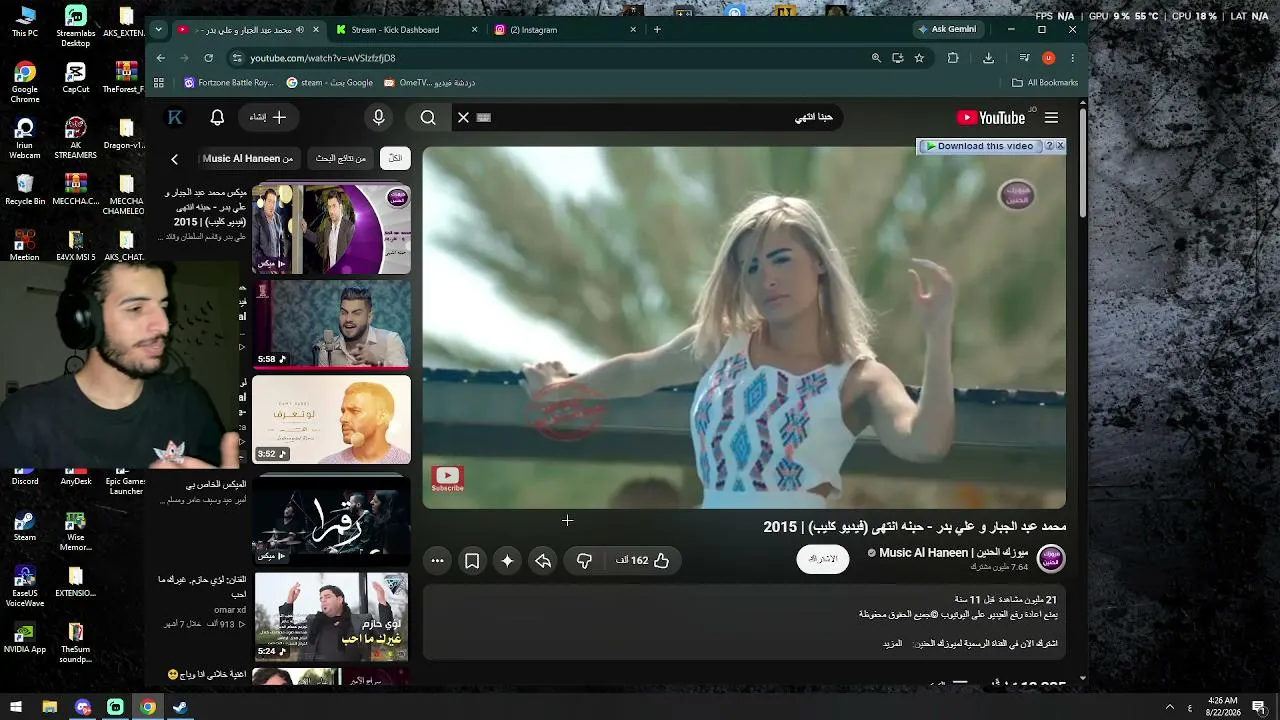Like the video with 162 thumbs-up

click(x=641, y=561)
